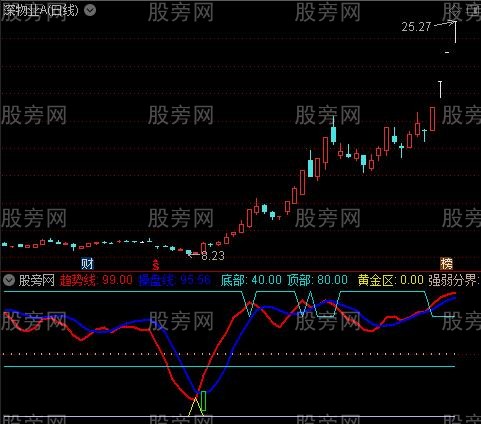The width and height of the screenshot is (481, 424).
Task: Click the 底部: 40.00 readout
Action: (x=251, y=280)
